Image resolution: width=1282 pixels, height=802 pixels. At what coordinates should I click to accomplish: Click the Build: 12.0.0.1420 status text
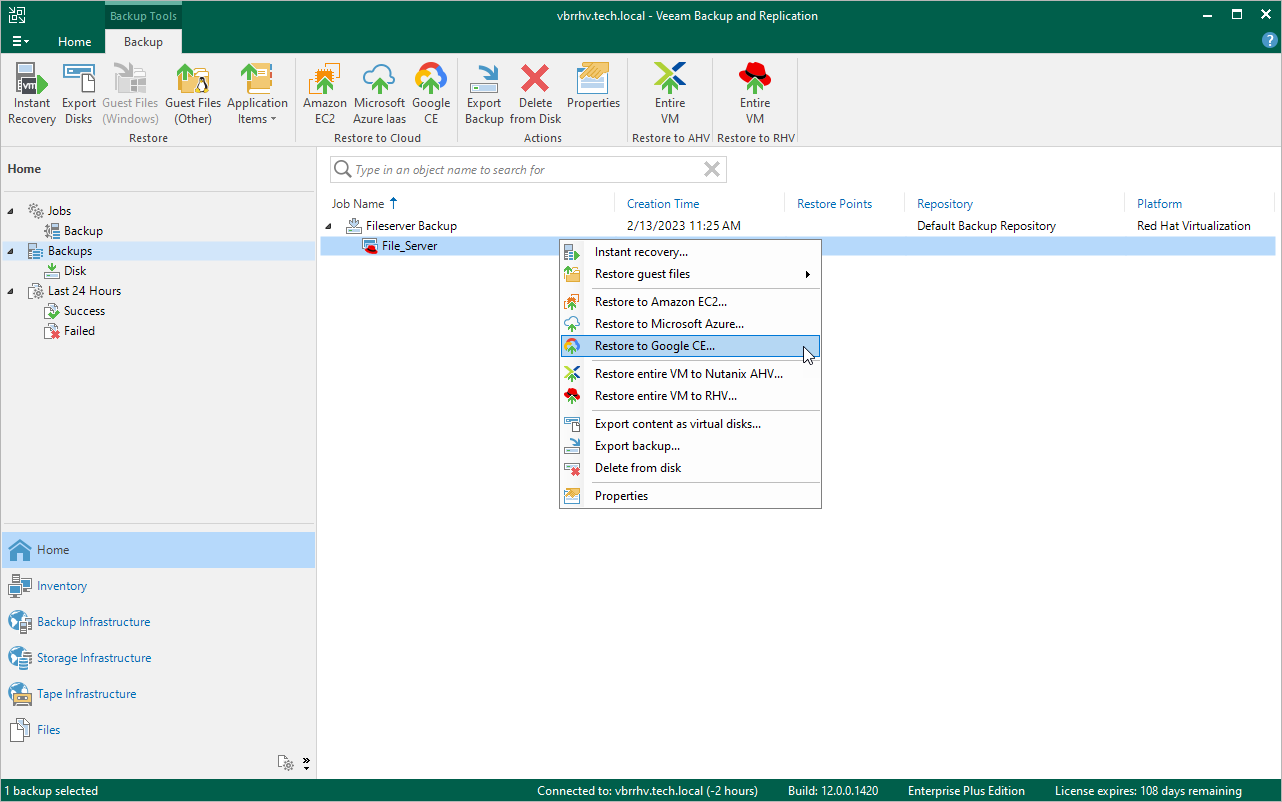point(833,791)
